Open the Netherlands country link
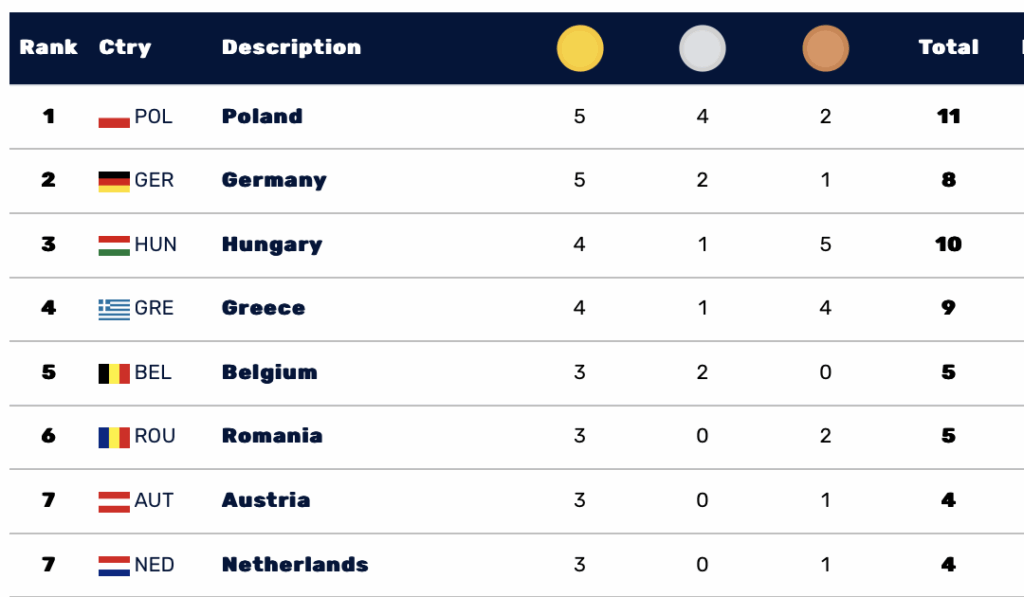 (x=295, y=564)
